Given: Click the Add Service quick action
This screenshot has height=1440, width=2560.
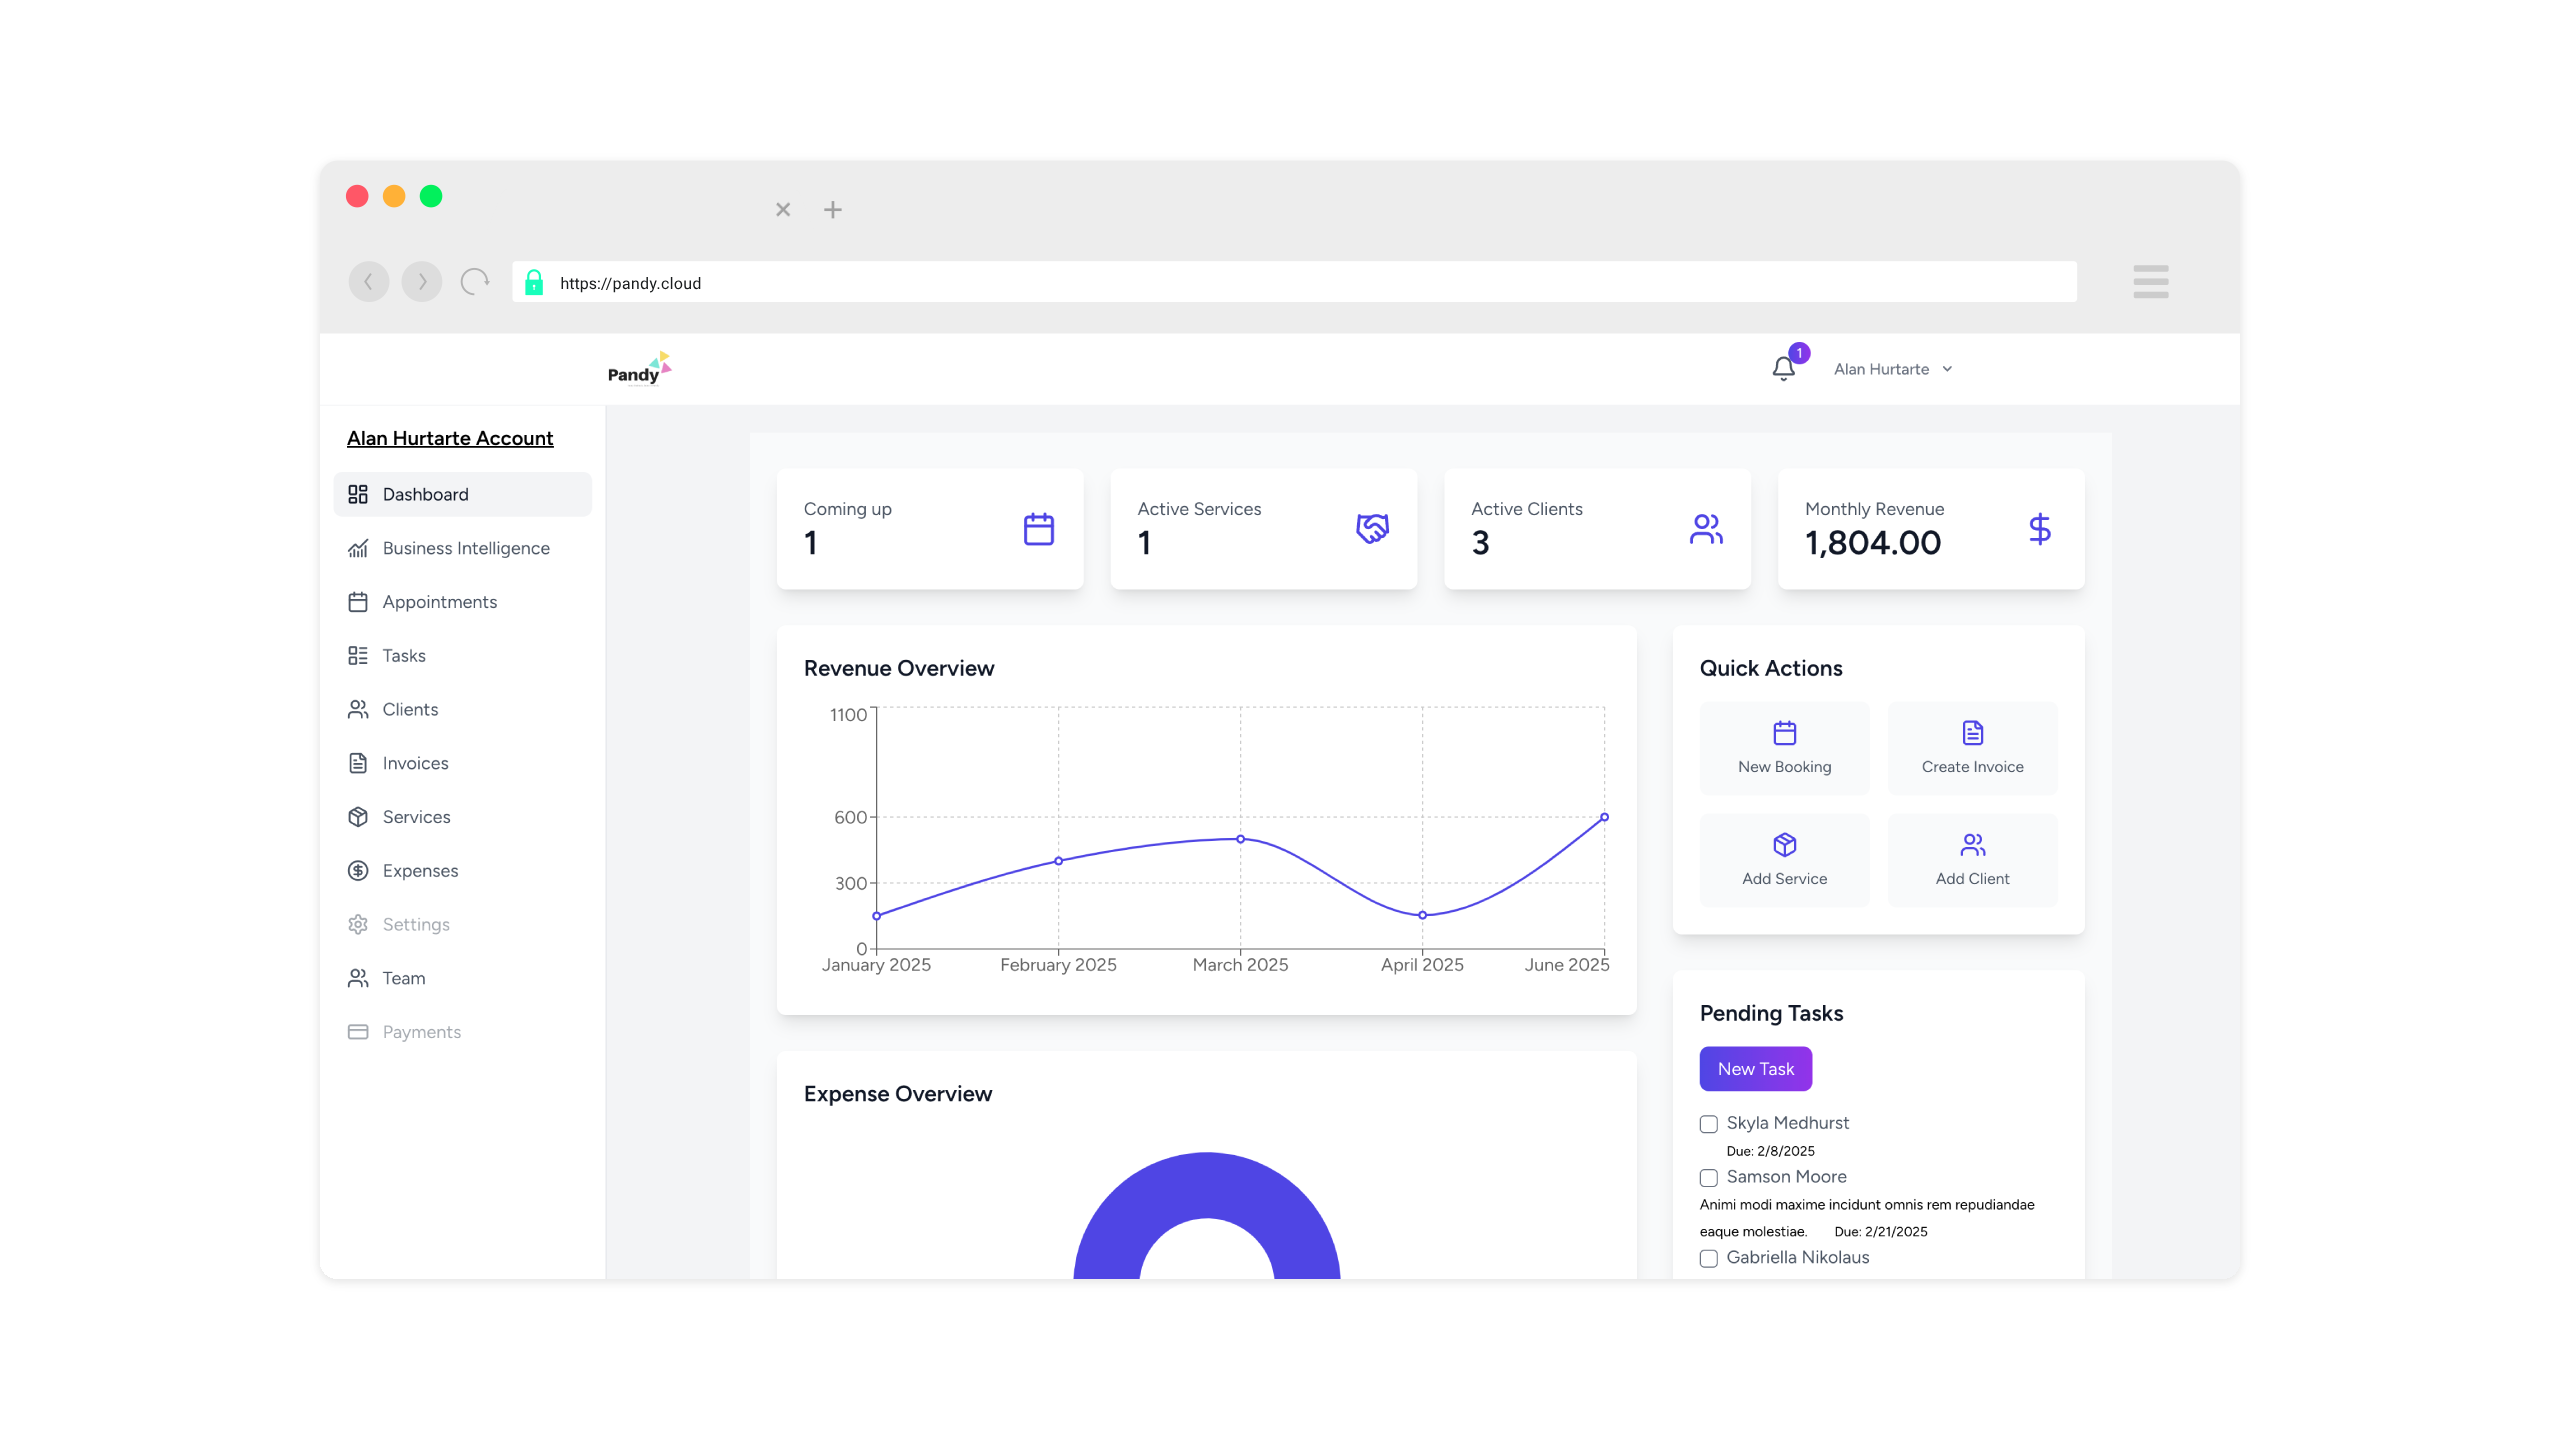Looking at the screenshot, I should (1784, 860).
